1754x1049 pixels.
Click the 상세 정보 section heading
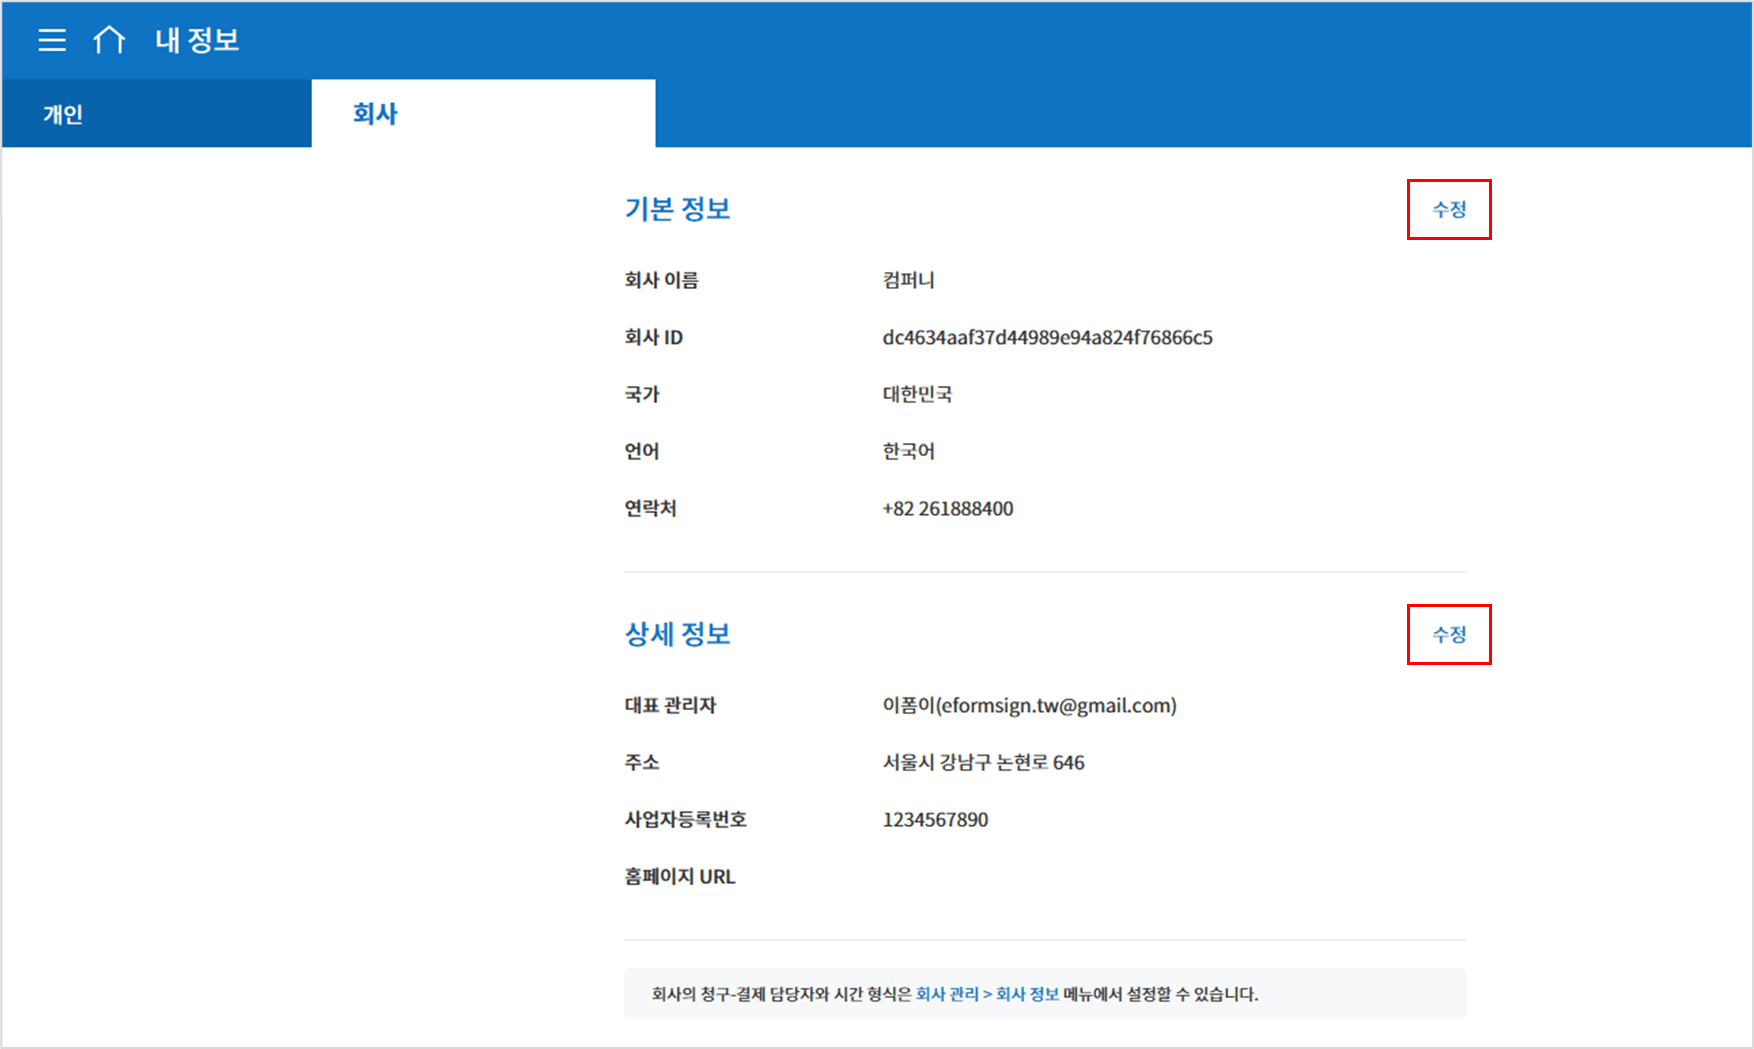click(677, 634)
